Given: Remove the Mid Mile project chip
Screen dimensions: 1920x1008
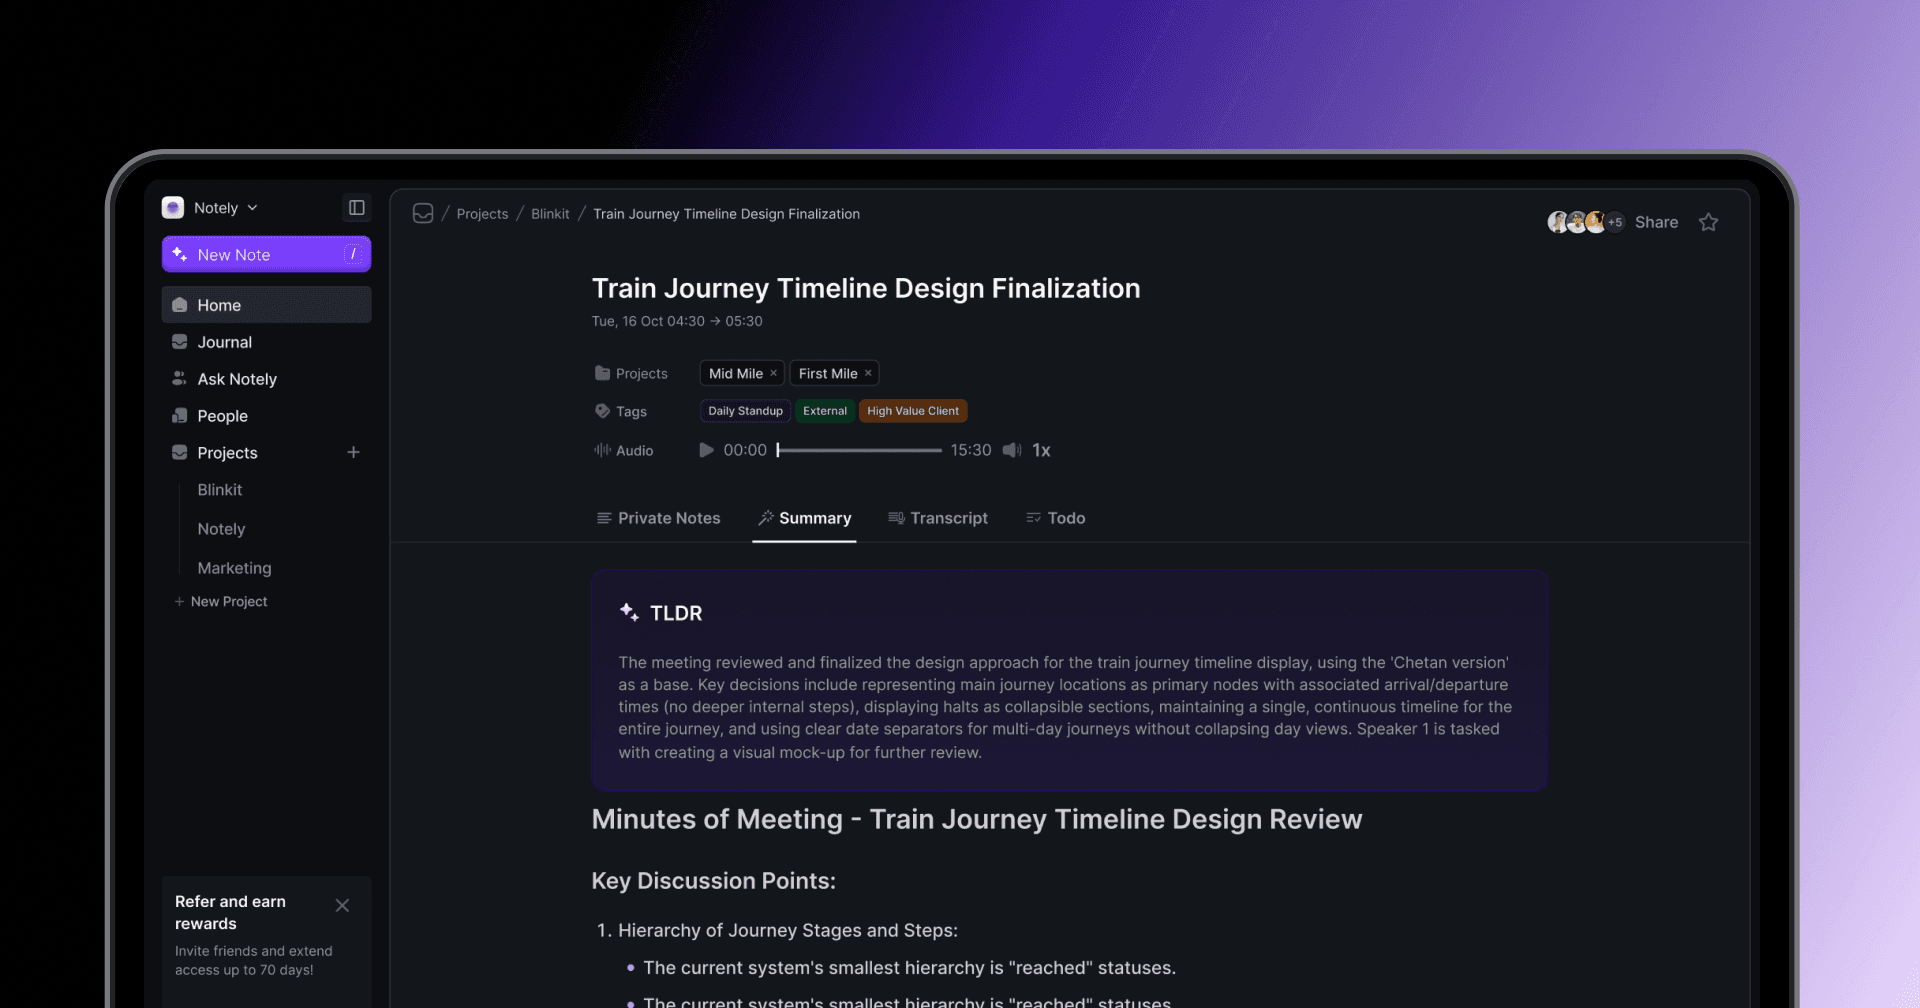Looking at the screenshot, I should pos(773,373).
